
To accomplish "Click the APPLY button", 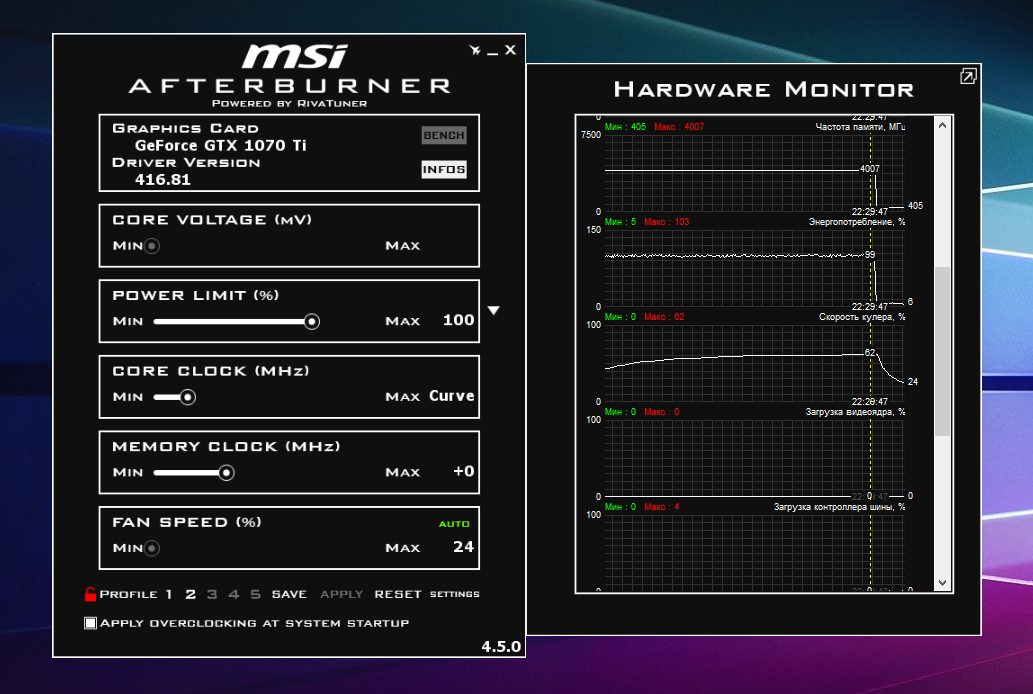I will [341, 594].
